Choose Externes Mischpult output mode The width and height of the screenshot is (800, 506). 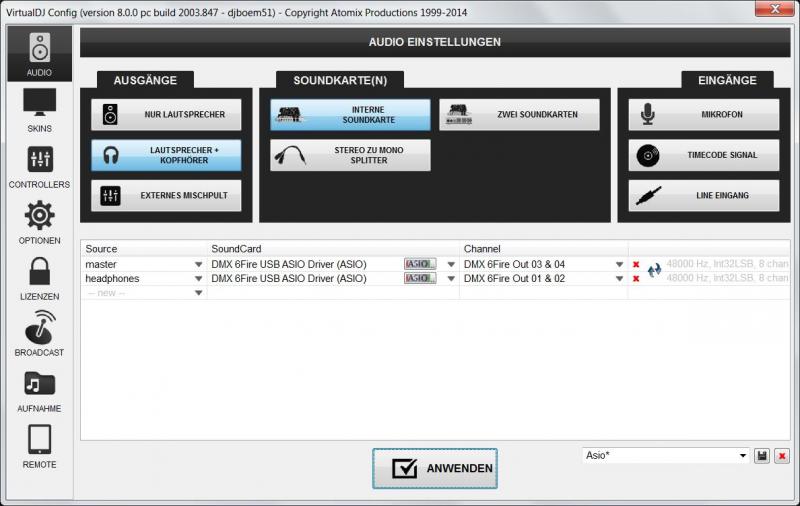(x=166, y=195)
